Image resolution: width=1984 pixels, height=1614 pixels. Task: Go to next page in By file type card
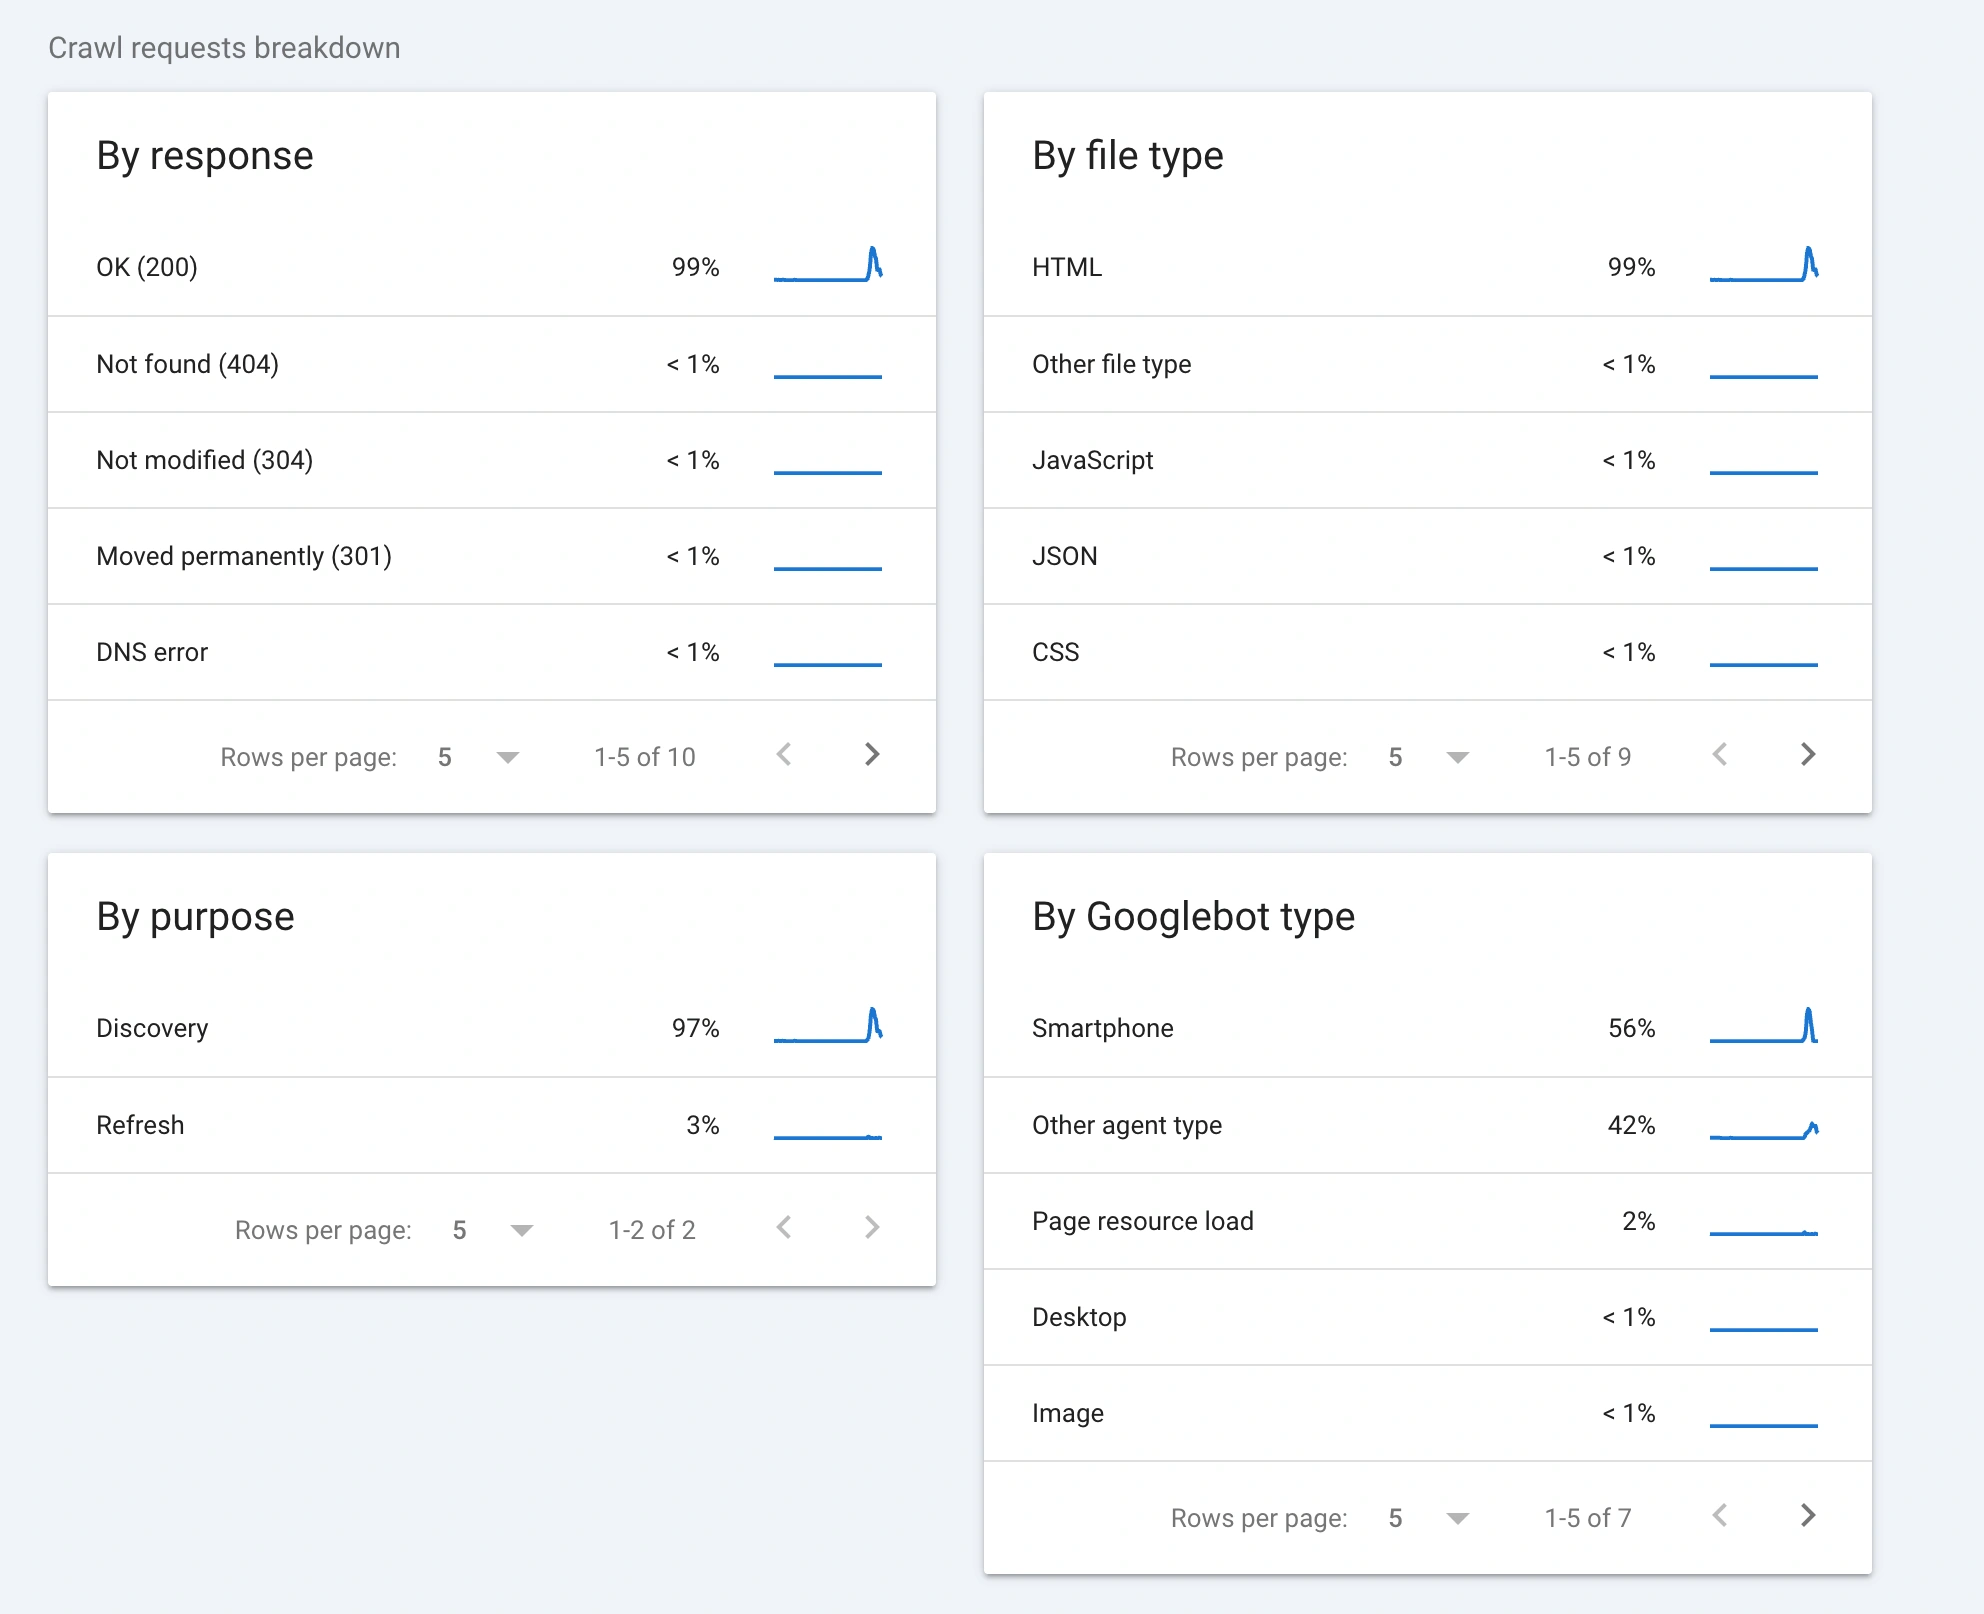pos(1809,756)
